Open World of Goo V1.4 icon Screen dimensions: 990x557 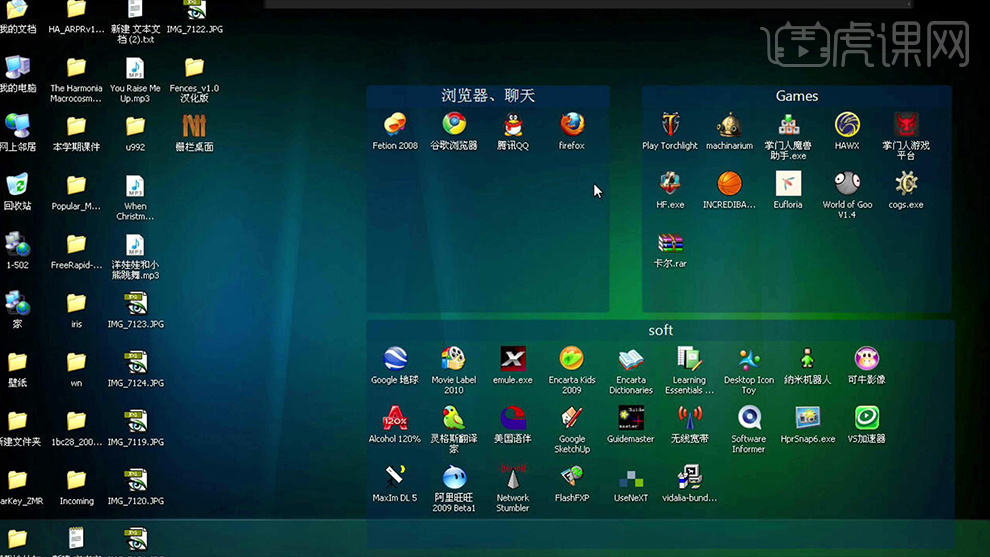point(847,184)
